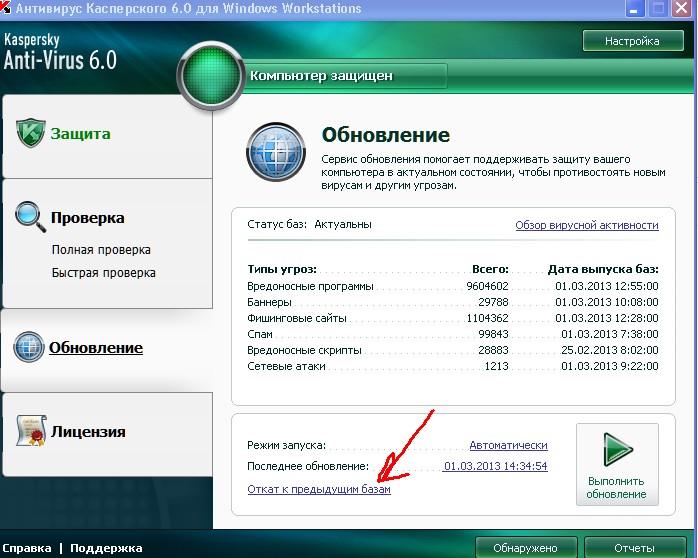
Task: Click the value 9604602
Action: (x=487, y=286)
